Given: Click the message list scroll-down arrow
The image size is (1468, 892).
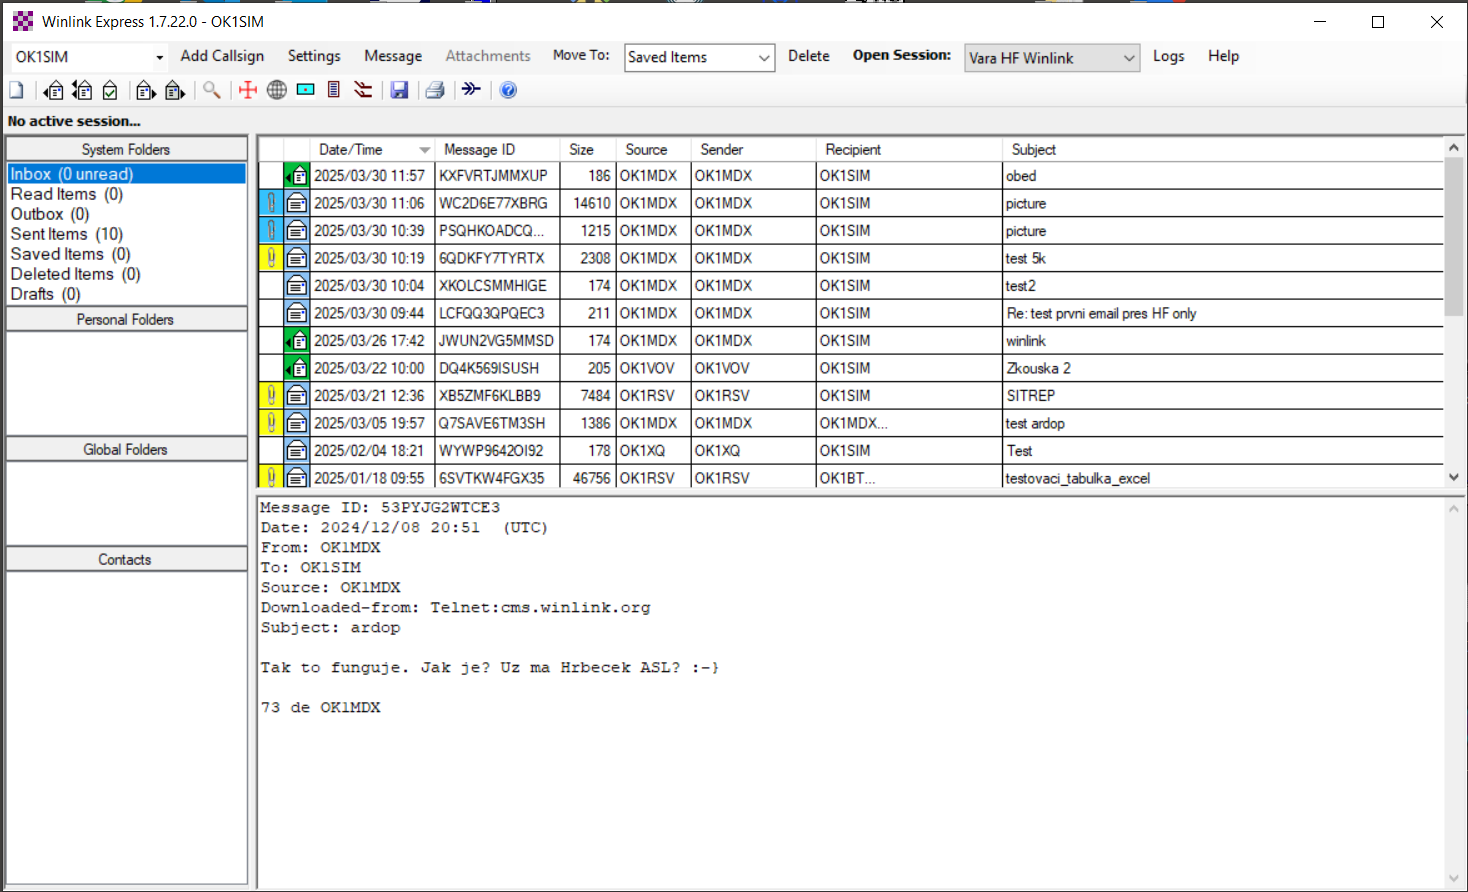Looking at the screenshot, I should click(1454, 477).
